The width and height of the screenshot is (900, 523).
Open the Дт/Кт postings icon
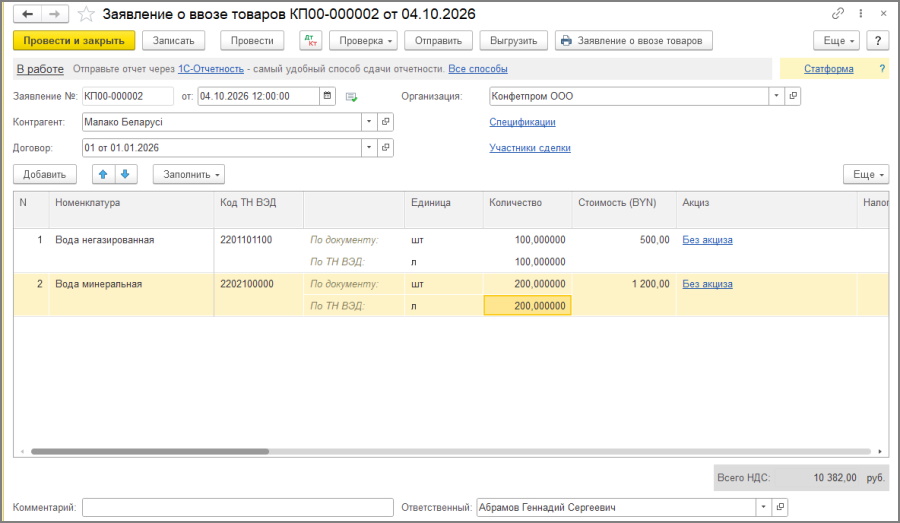[311, 41]
